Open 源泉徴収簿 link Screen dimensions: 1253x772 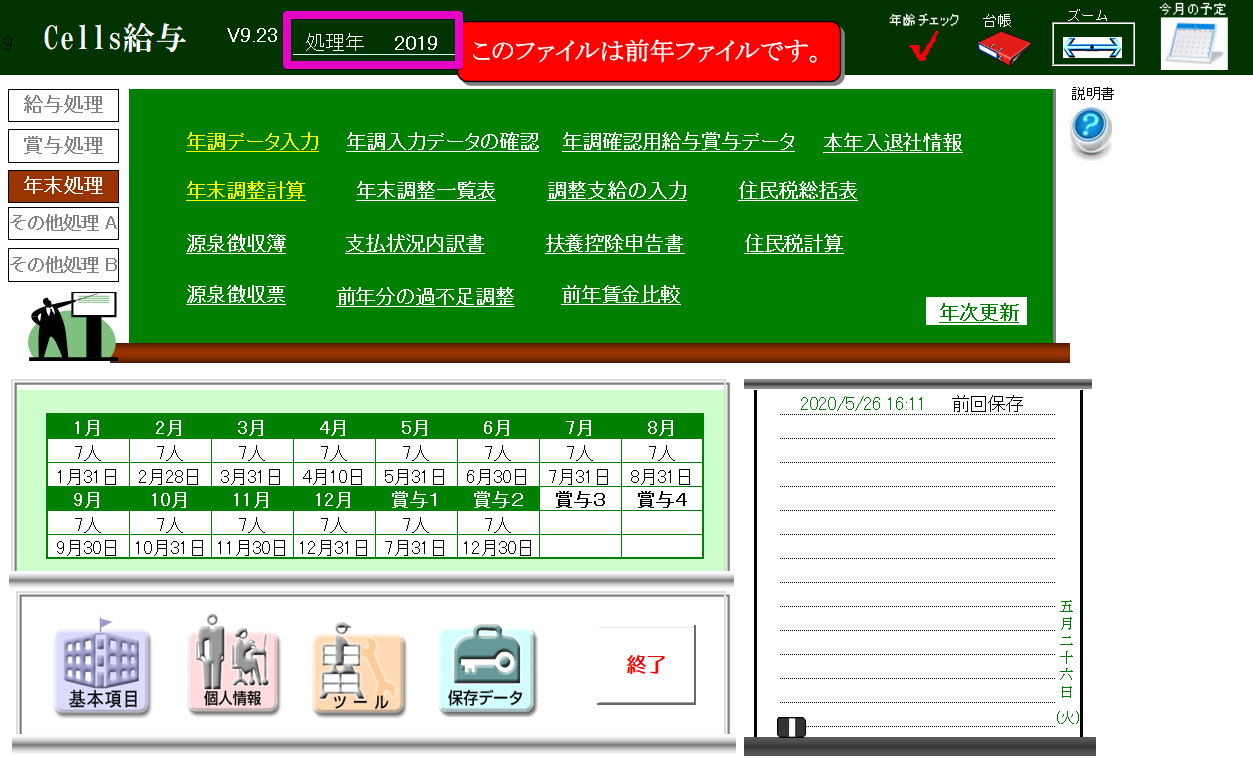tap(236, 244)
